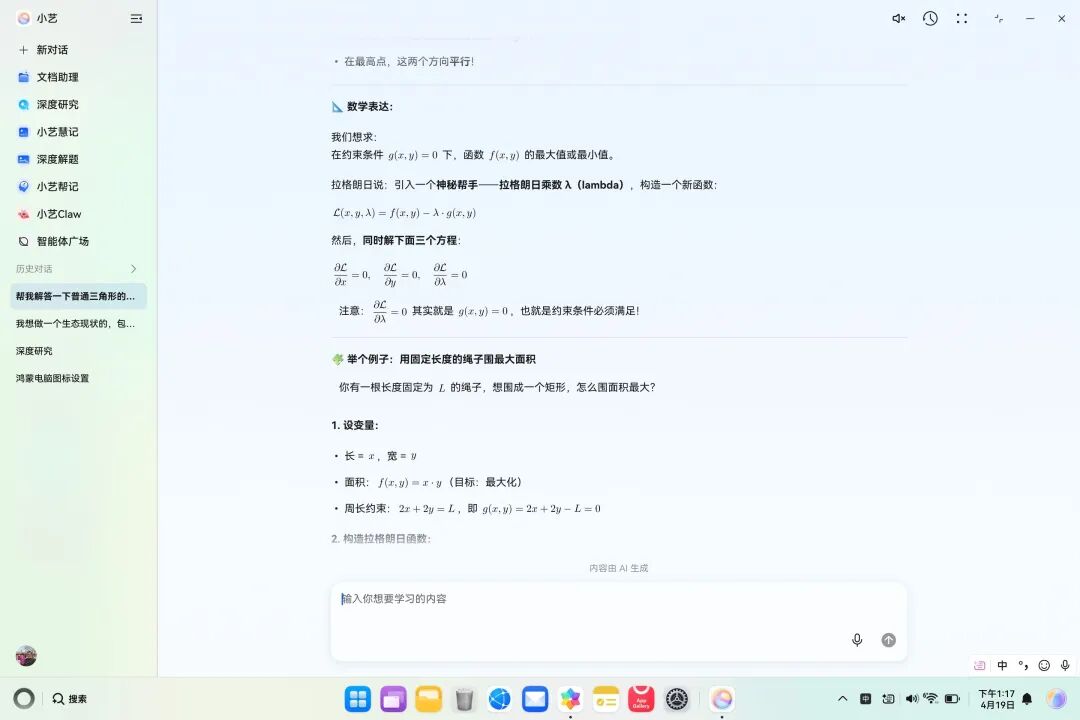This screenshot has width=1080, height=720.
Task: Toggle the sidebar collapse control
Action: 135,18
